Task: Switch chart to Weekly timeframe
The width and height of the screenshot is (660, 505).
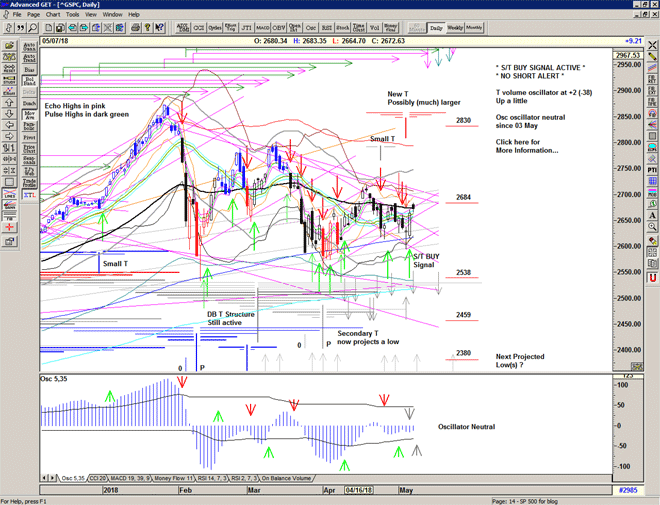Action: [456, 28]
